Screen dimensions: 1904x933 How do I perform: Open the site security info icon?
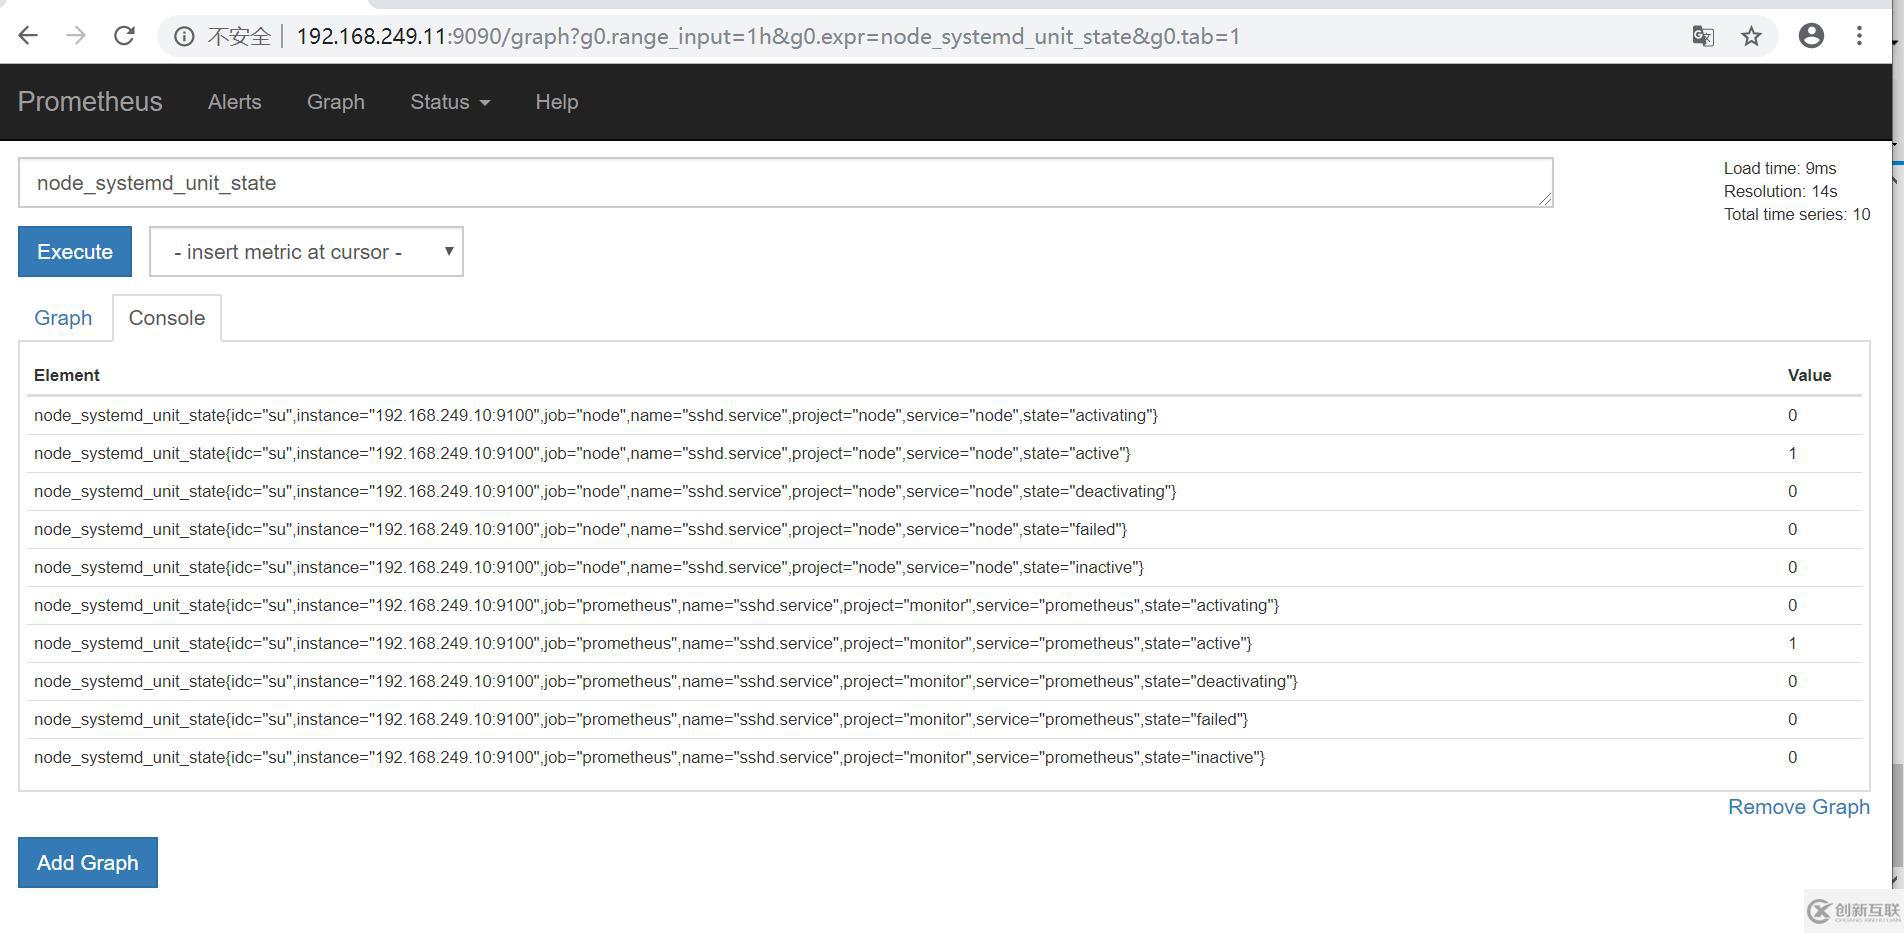coord(184,37)
